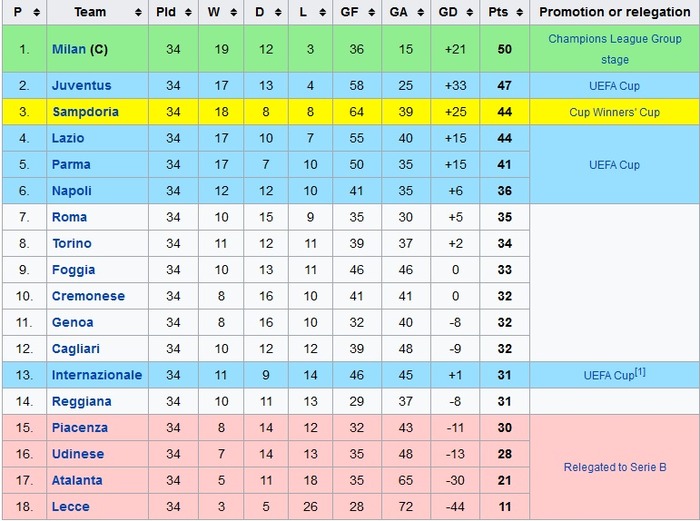Open the Cremonese team page
The width and height of the screenshot is (700, 521).
coord(88,296)
